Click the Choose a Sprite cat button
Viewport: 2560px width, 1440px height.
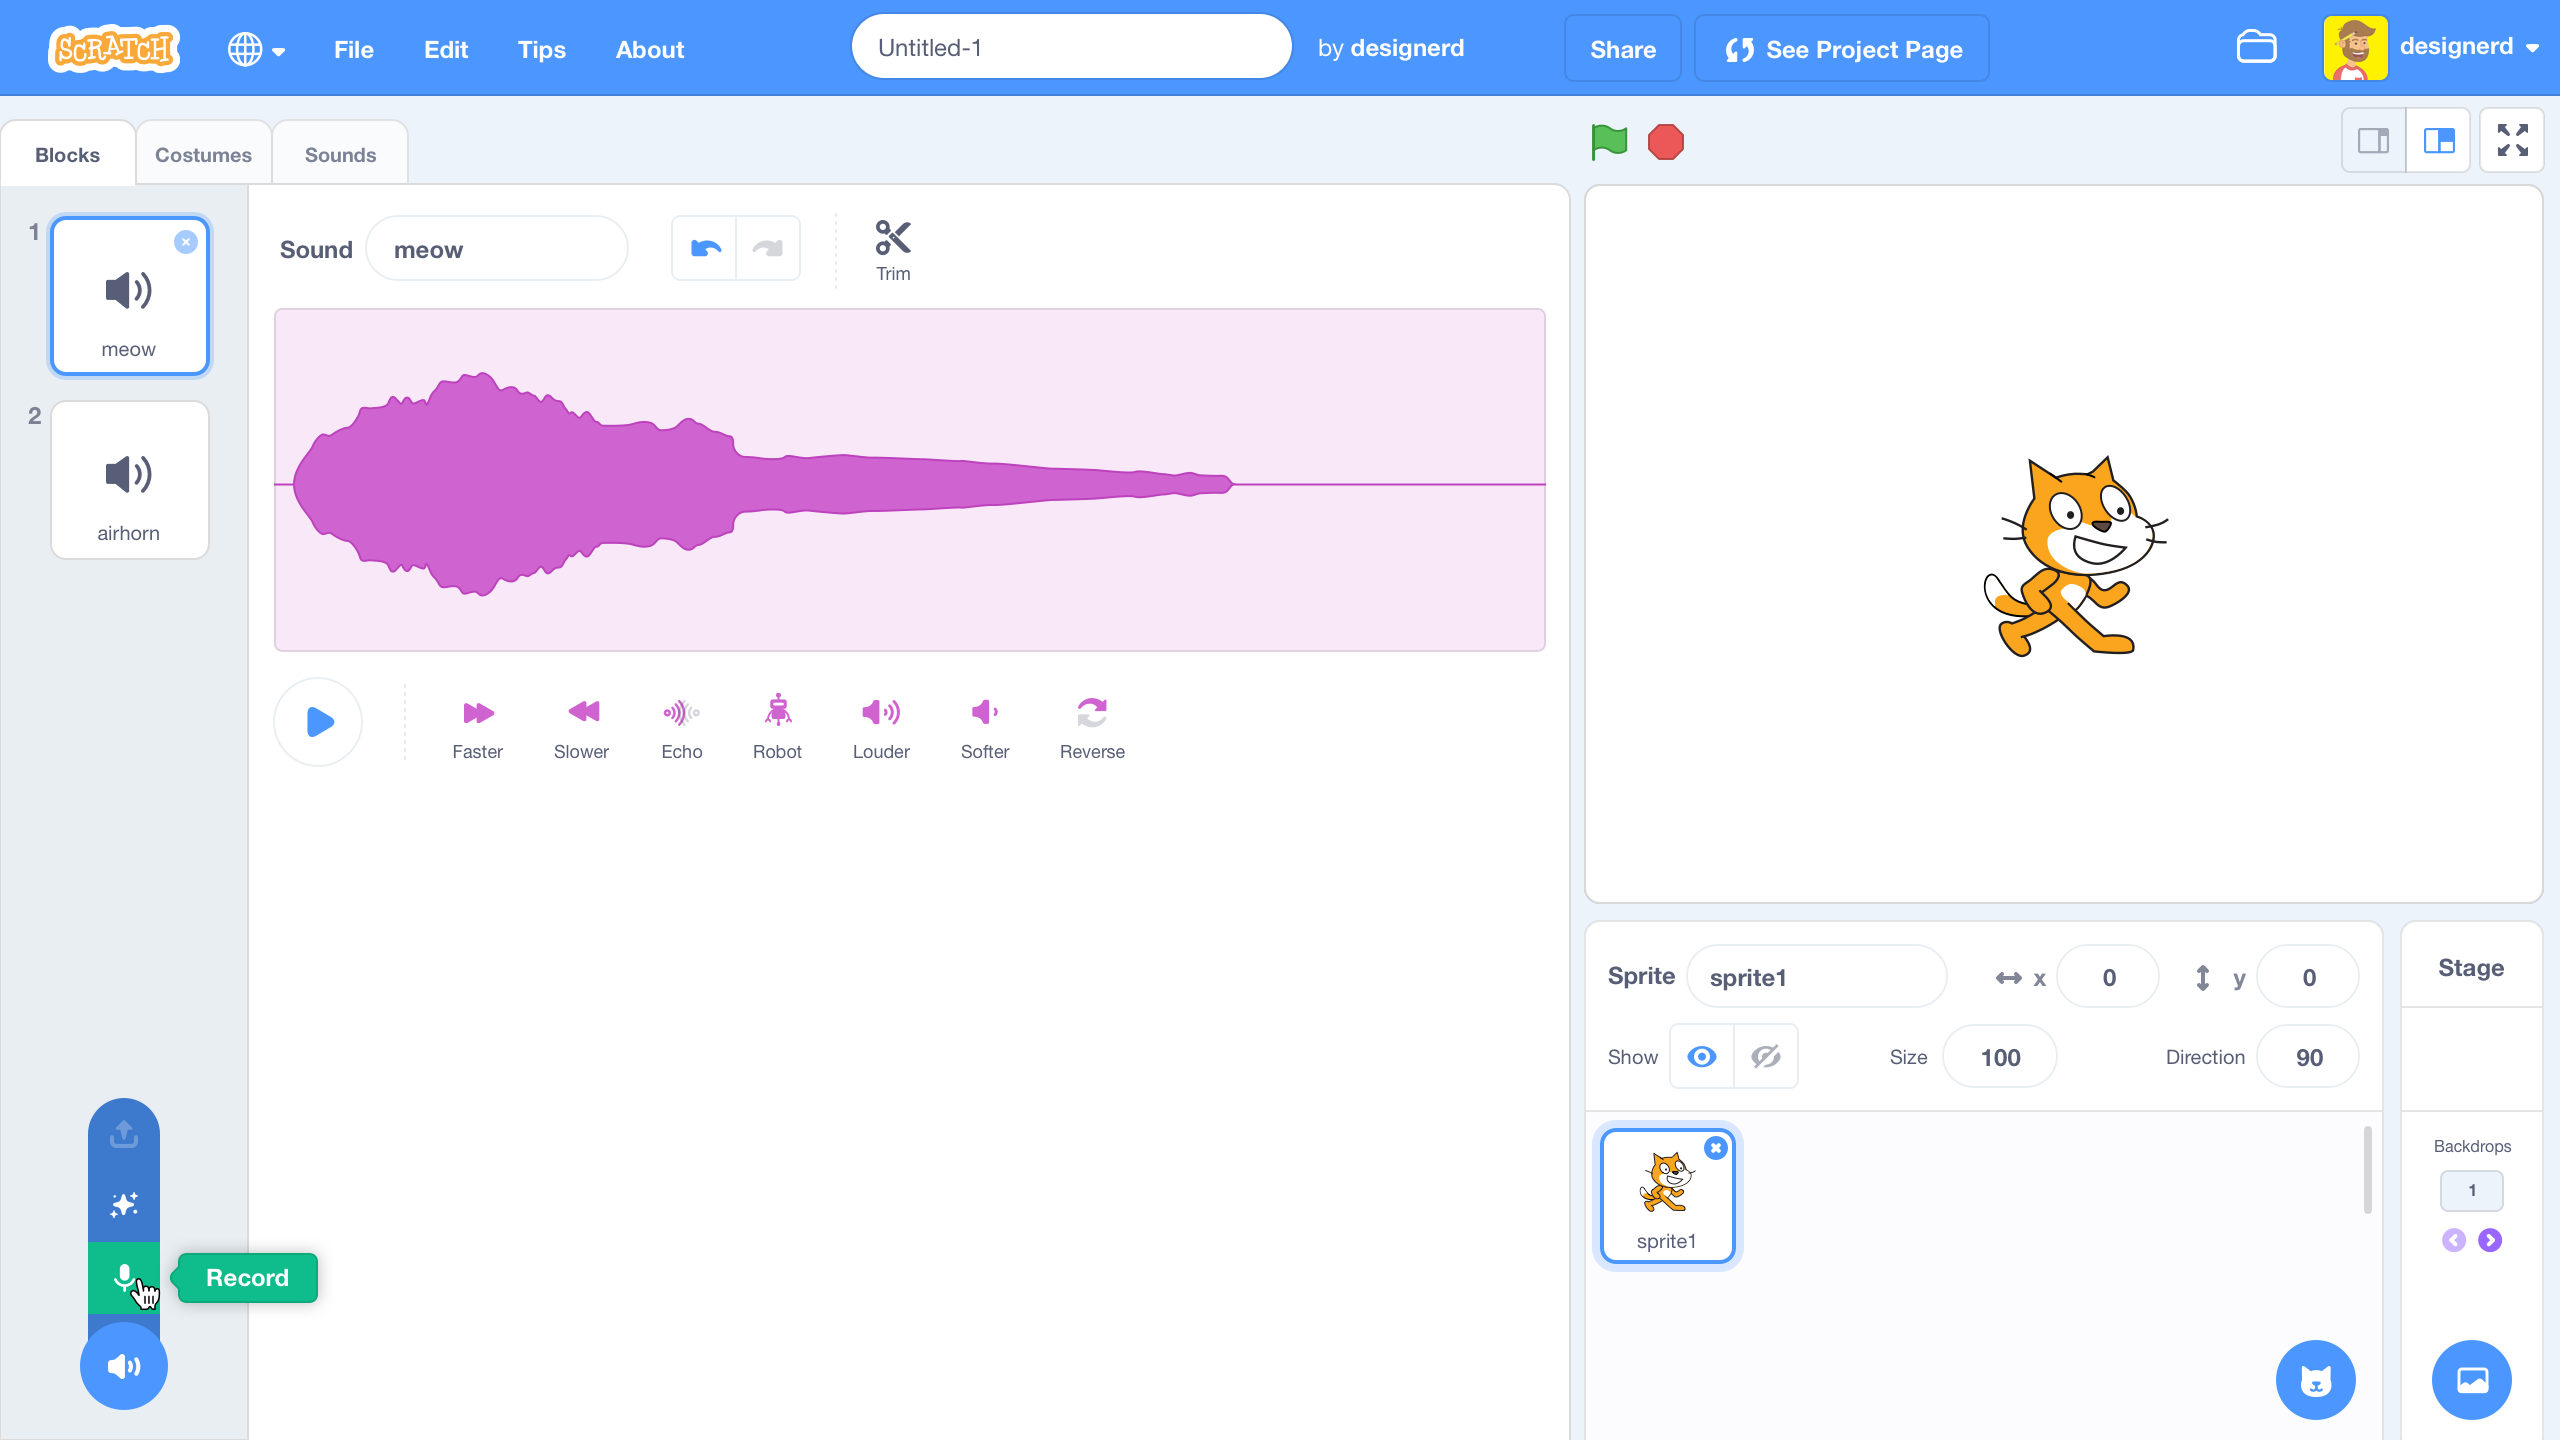coord(2316,1380)
